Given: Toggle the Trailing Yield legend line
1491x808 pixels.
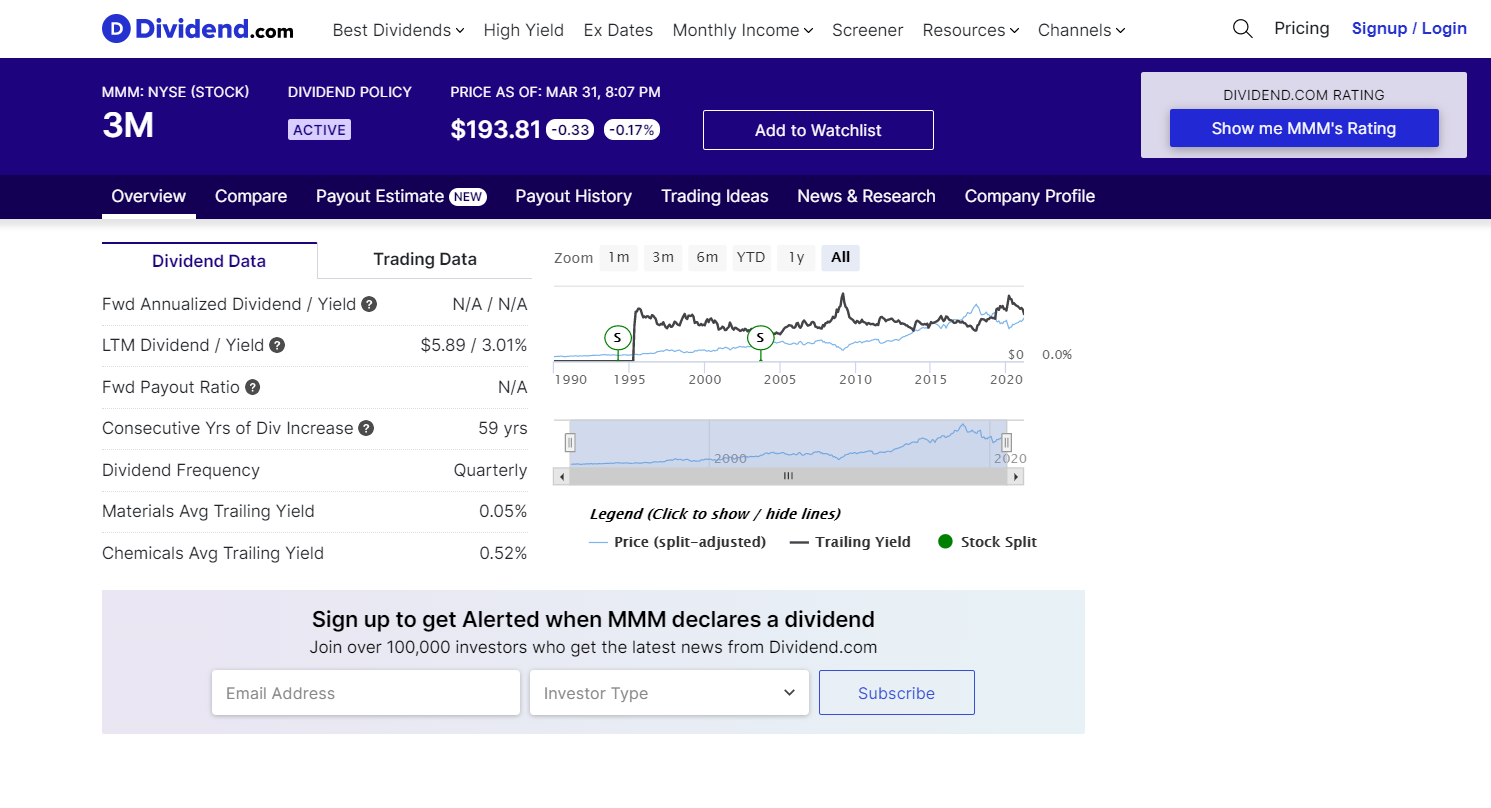Looking at the screenshot, I should point(851,542).
